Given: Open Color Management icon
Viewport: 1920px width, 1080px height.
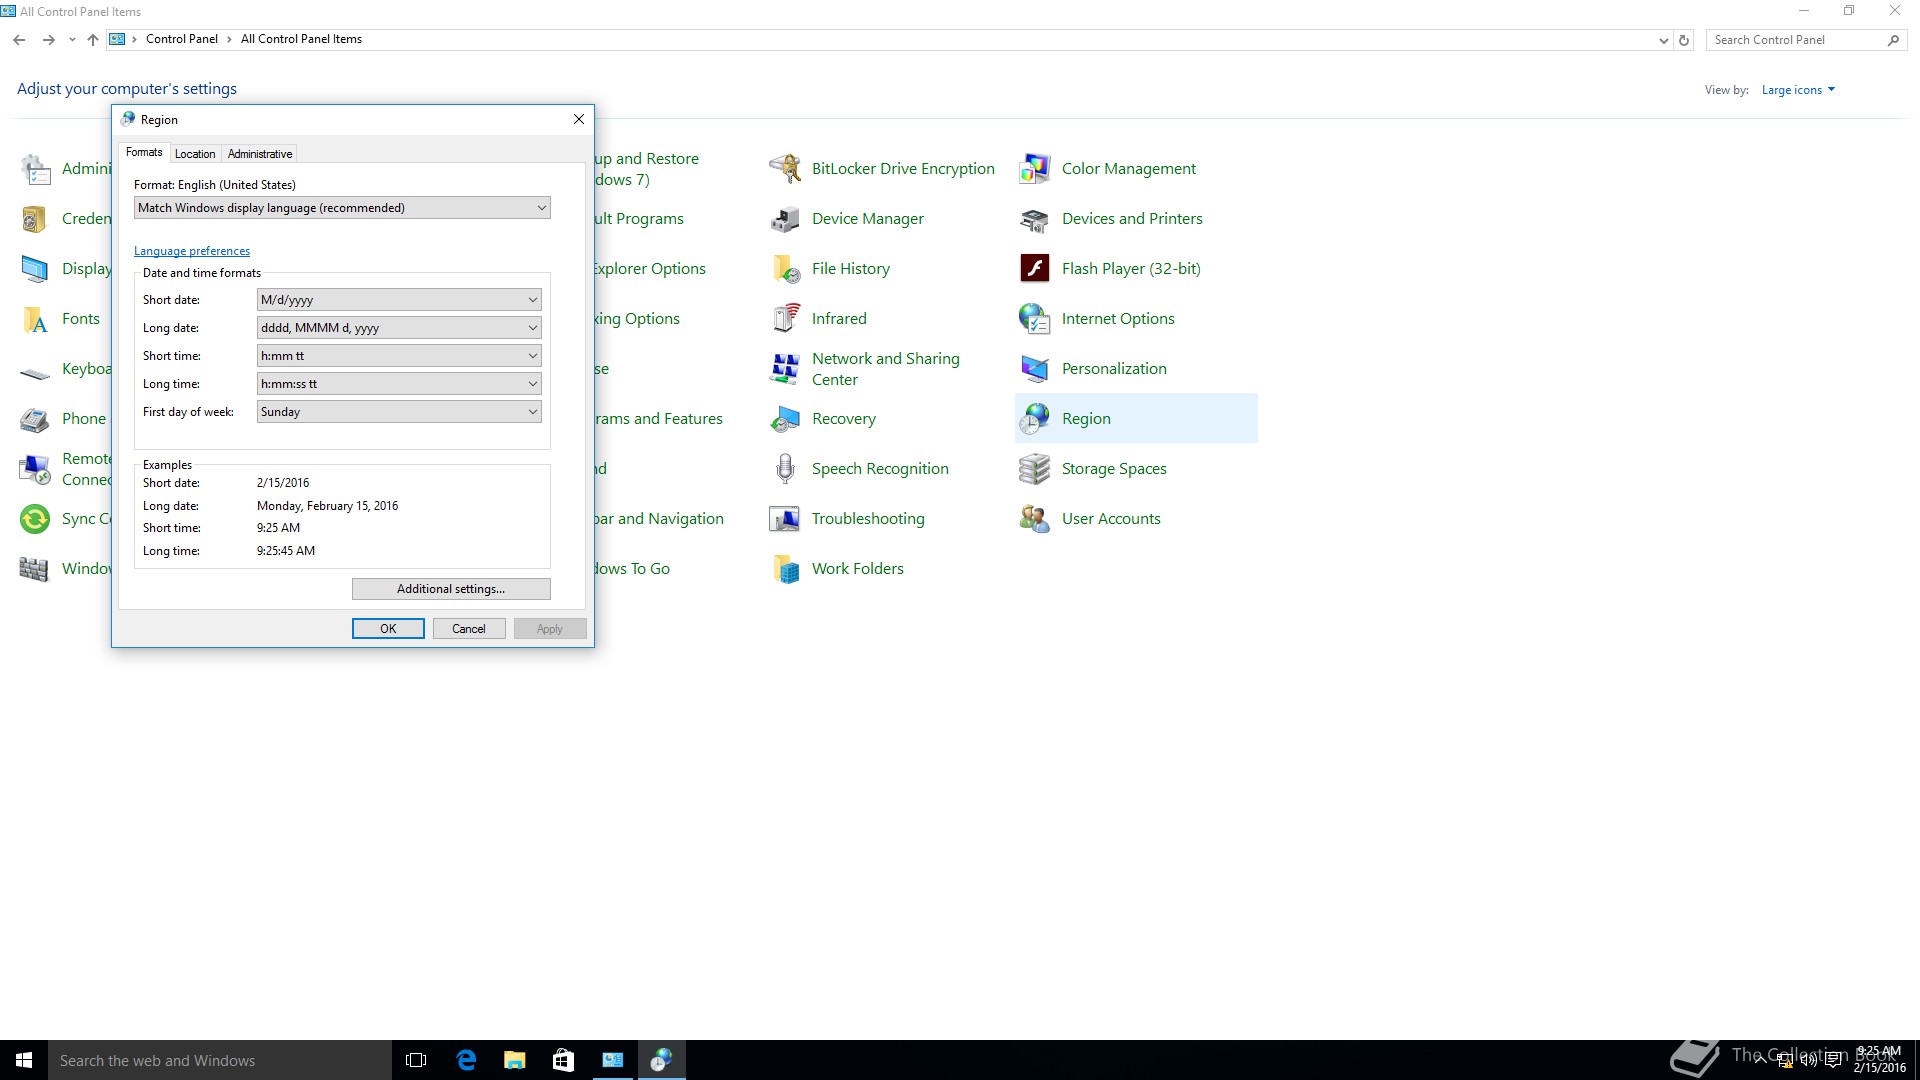Looking at the screenshot, I should pyautogui.click(x=1034, y=169).
